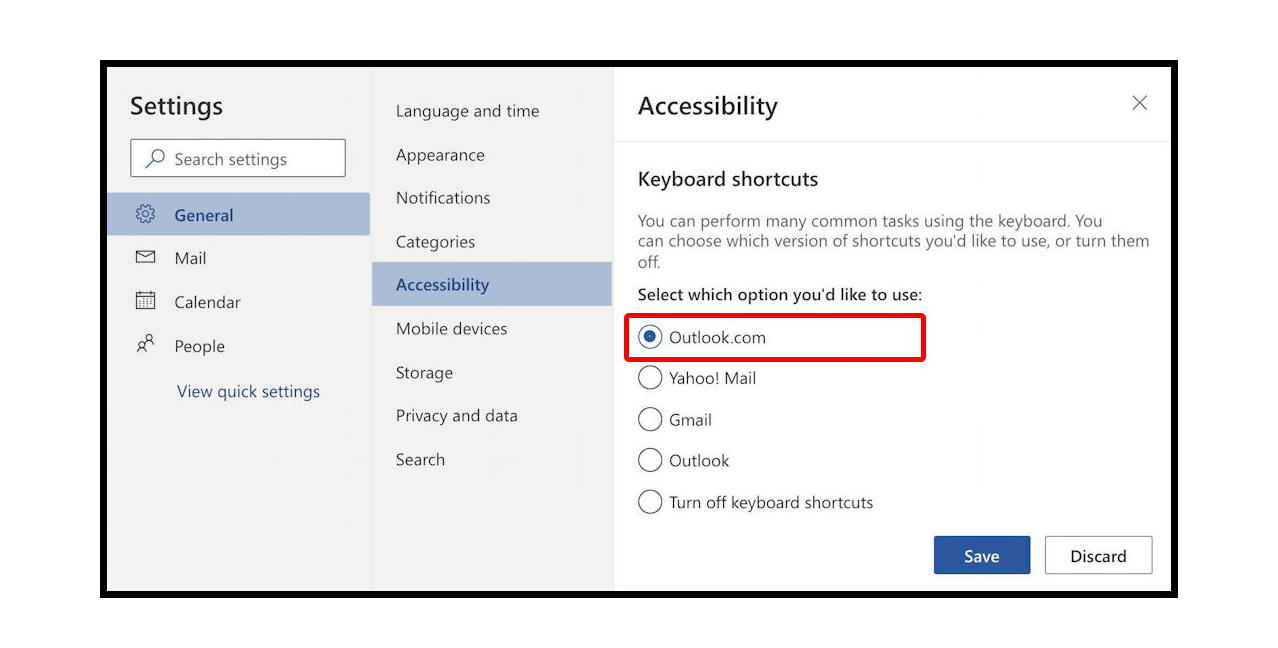Image resolution: width=1278 pixels, height=648 pixels.
Task: Open Notifications settings
Action: tap(442, 198)
